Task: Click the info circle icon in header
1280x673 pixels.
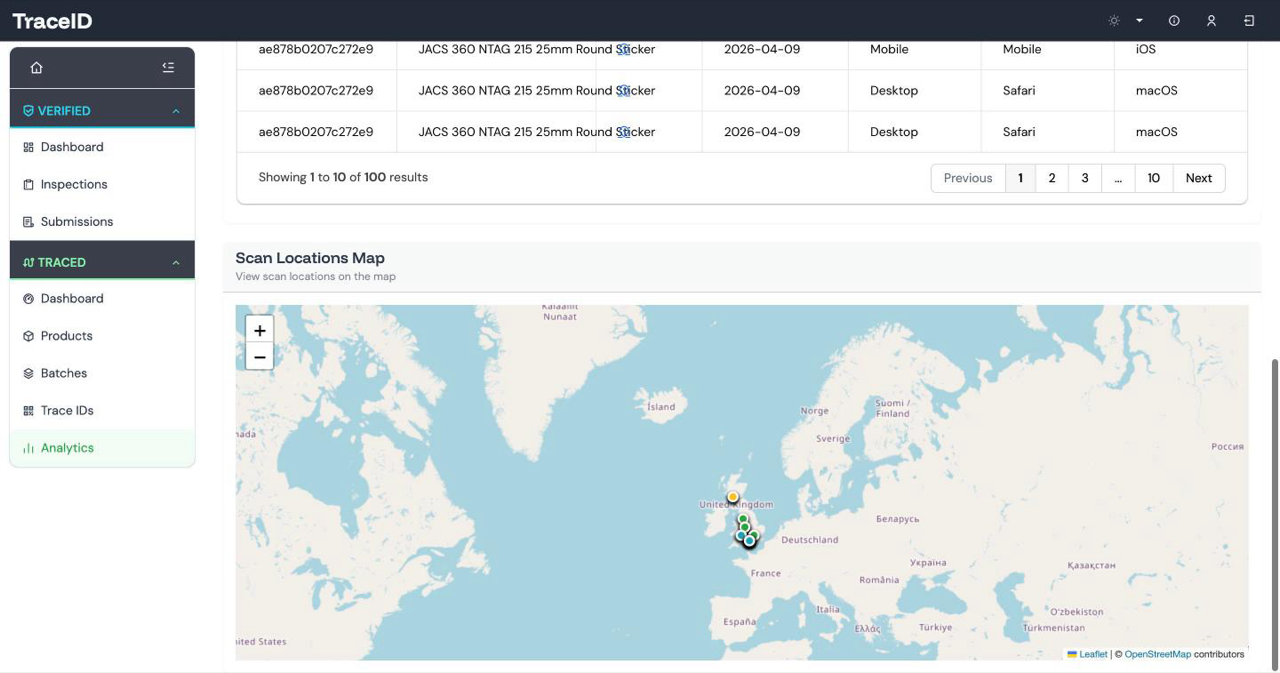Action: click(x=1174, y=21)
